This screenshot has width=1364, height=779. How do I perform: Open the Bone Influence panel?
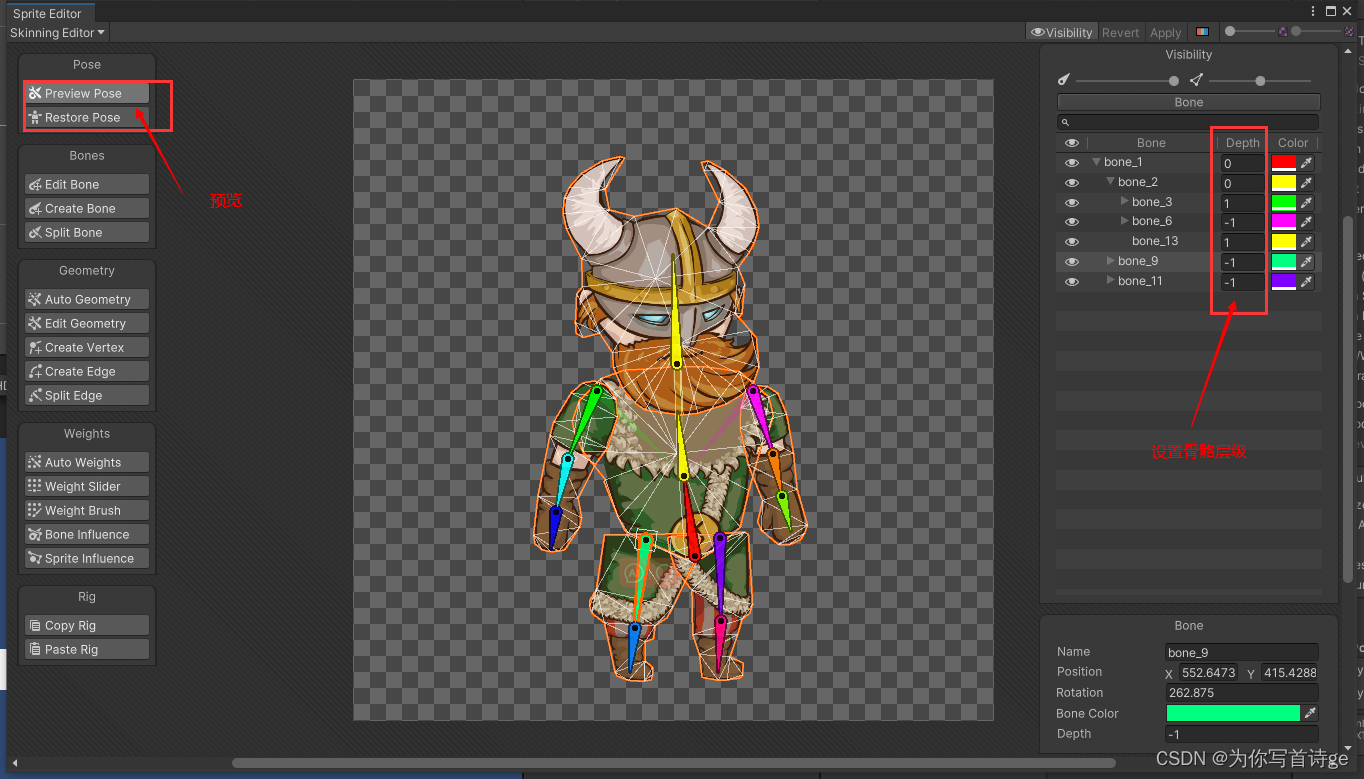(x=87, y=534)
